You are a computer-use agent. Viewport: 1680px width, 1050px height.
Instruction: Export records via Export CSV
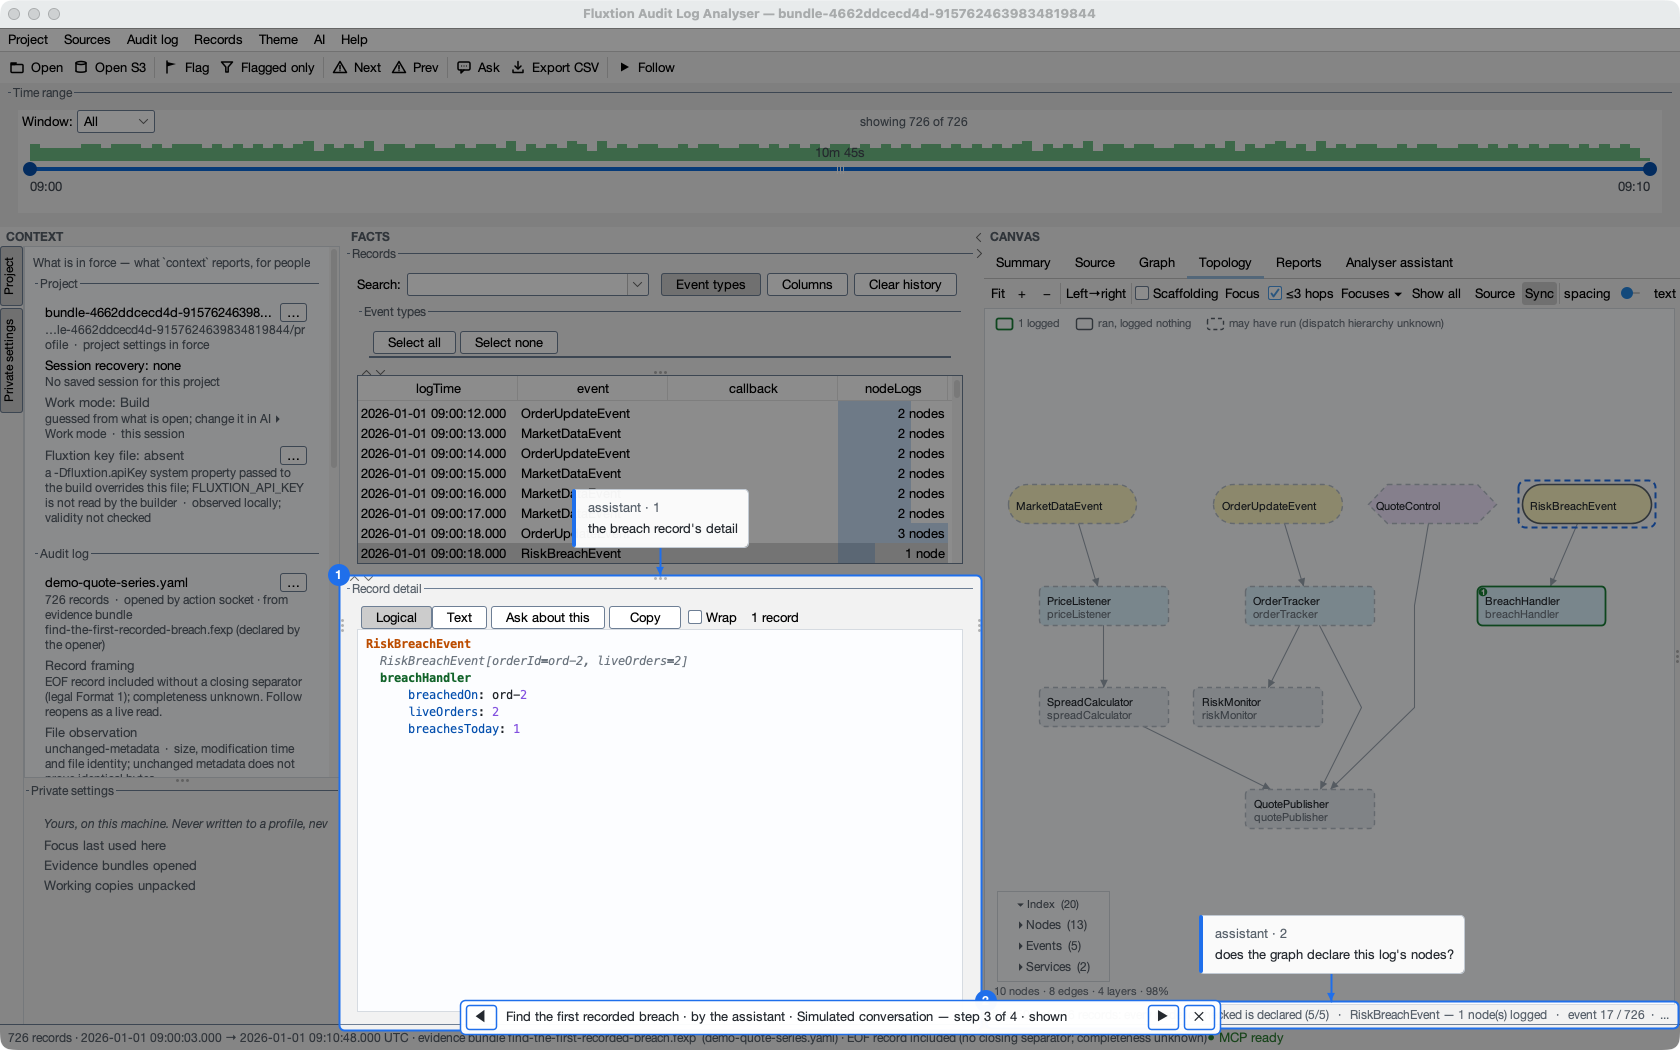[555, 67]
